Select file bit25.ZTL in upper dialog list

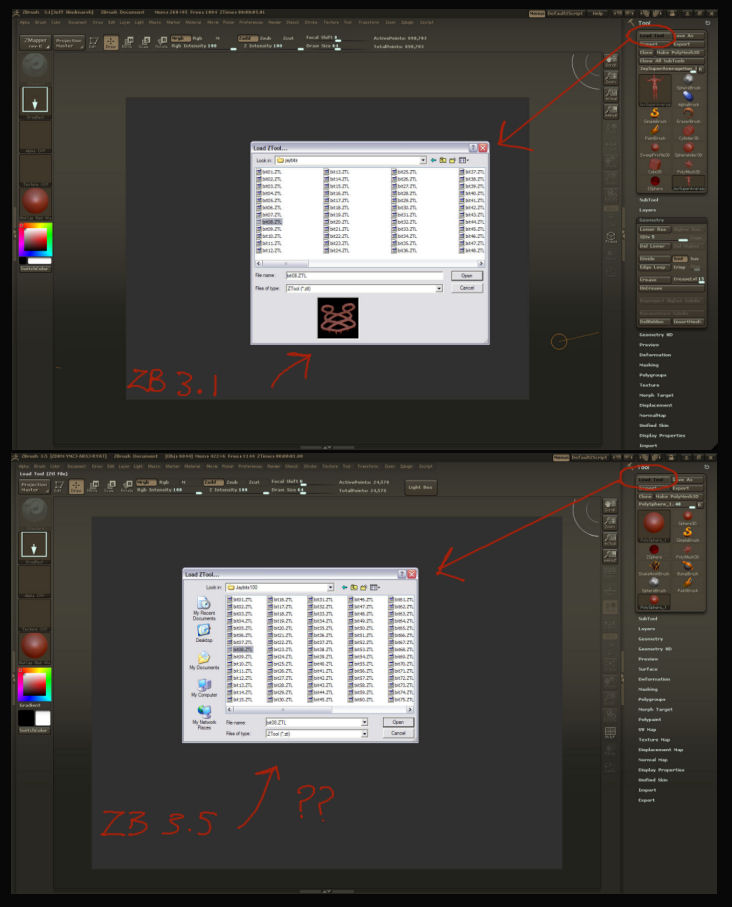[404, 172]
